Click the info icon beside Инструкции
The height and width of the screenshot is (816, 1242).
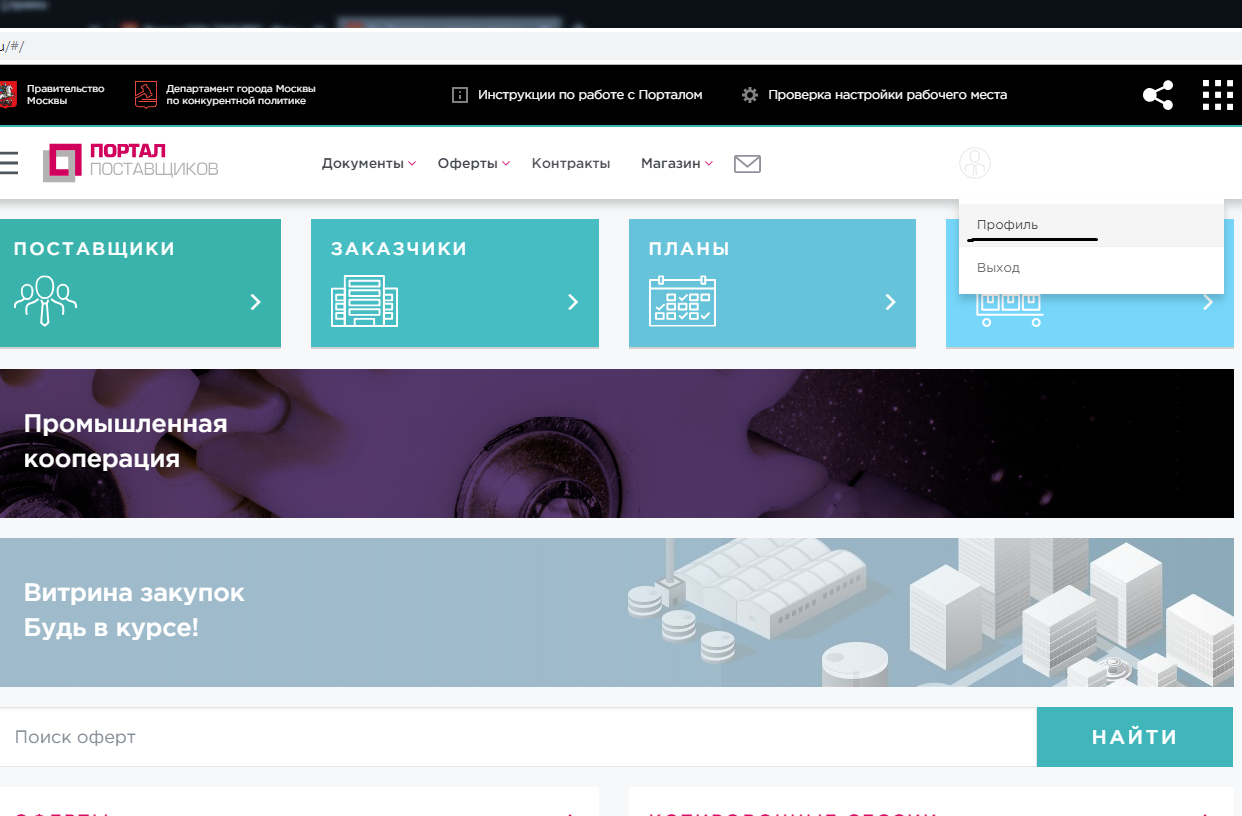pyautogui.click(x=460, y=95)
